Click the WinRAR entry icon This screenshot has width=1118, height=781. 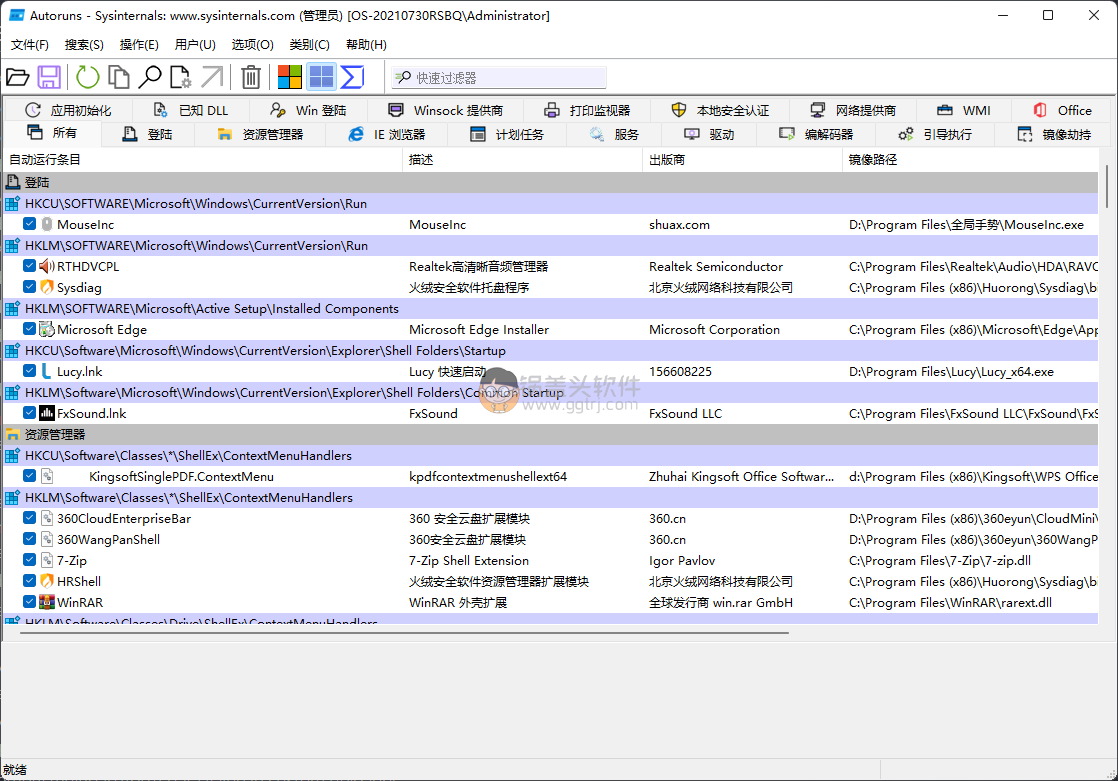47,603
